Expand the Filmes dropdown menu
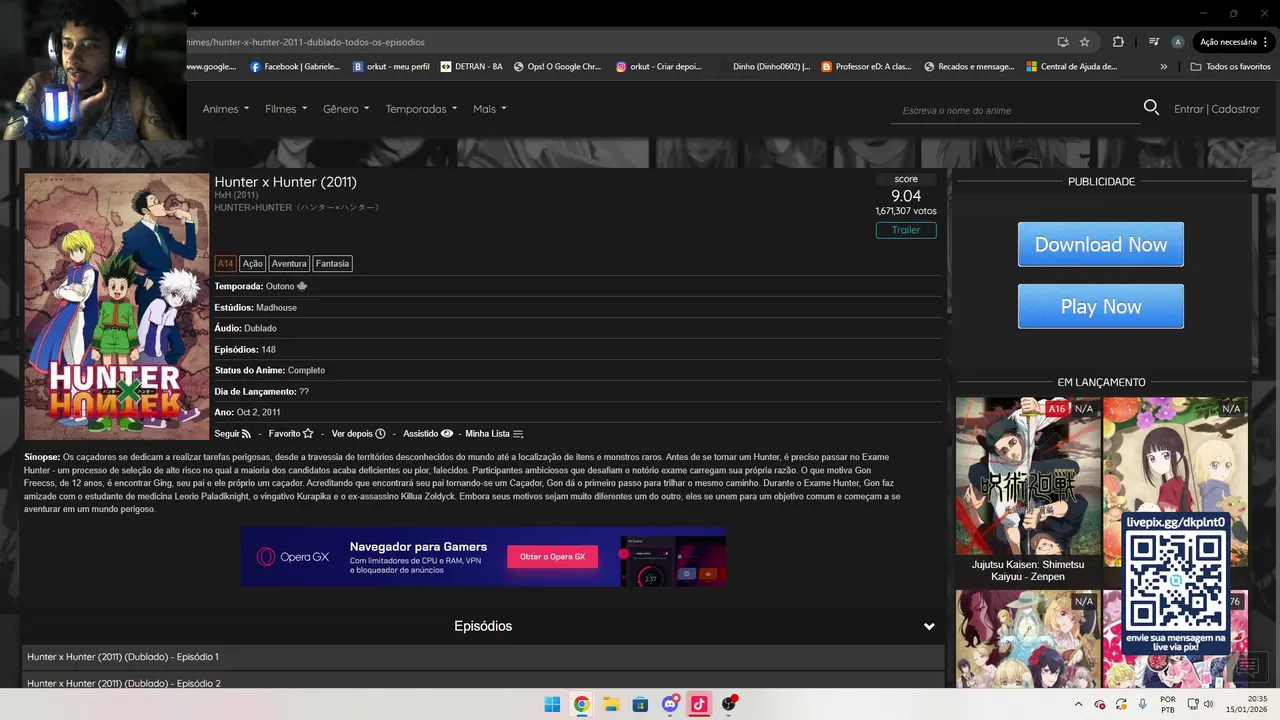Screen dimensions: 1280x720 [286, 108]
